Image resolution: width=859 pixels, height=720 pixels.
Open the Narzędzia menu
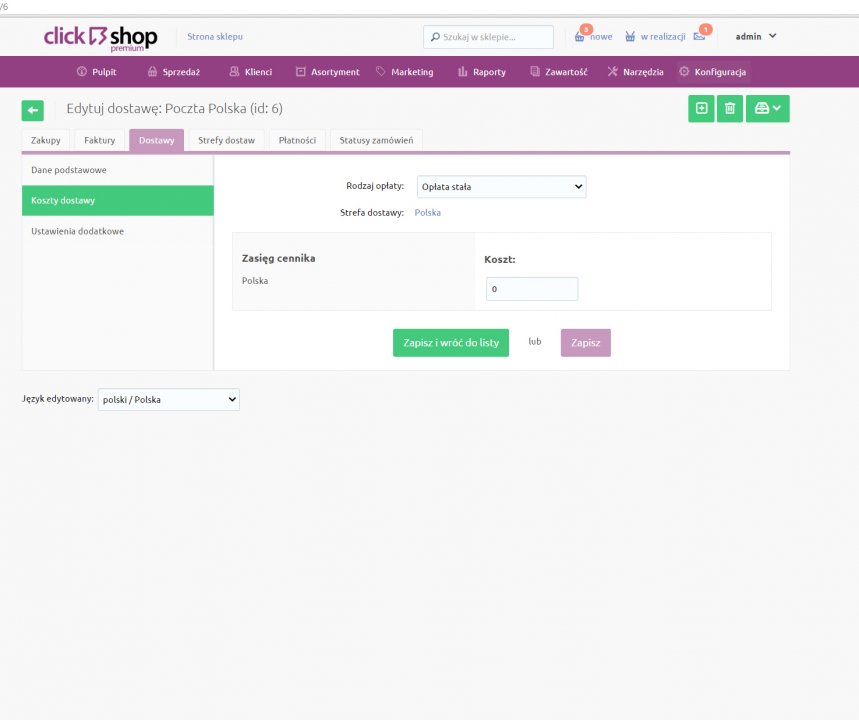tap(635, 72)
